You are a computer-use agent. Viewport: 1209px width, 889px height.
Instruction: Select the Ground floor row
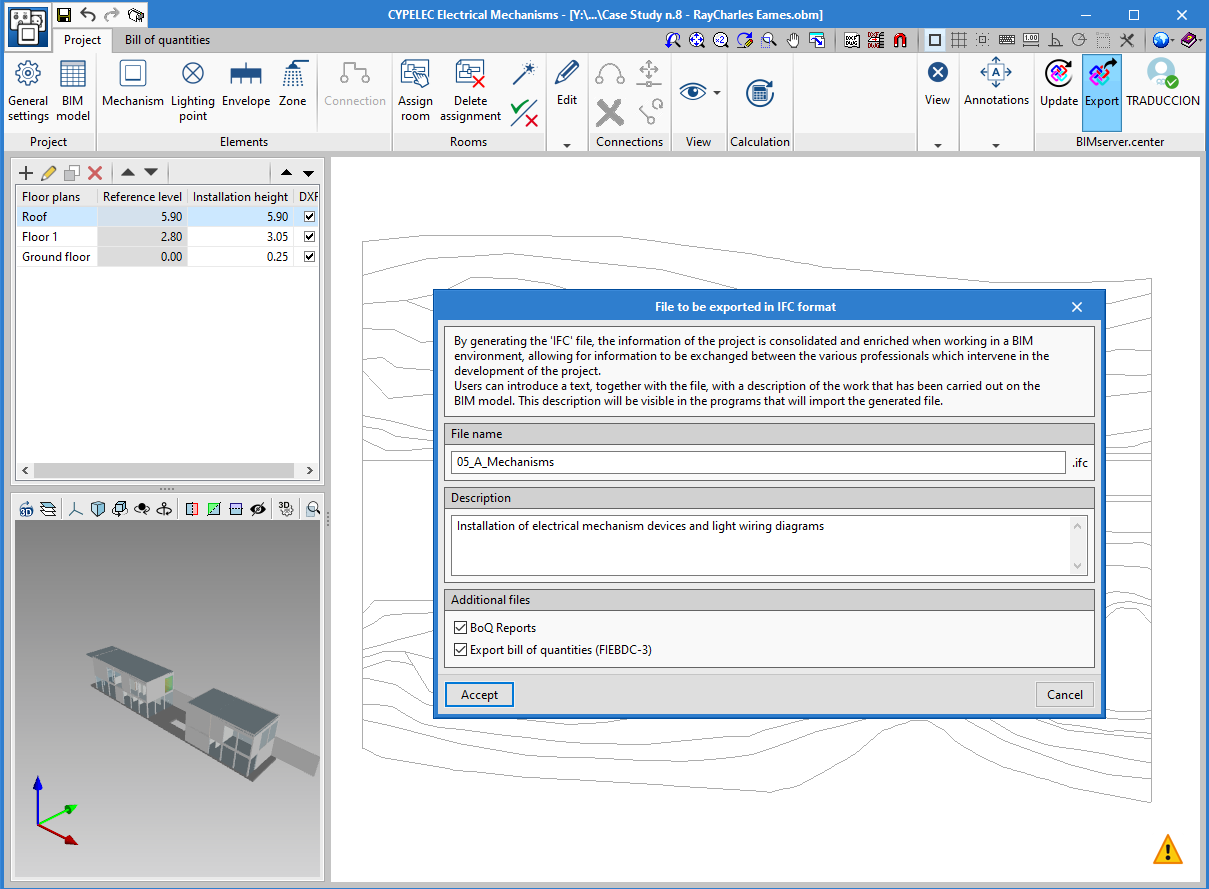click(168, 257)
